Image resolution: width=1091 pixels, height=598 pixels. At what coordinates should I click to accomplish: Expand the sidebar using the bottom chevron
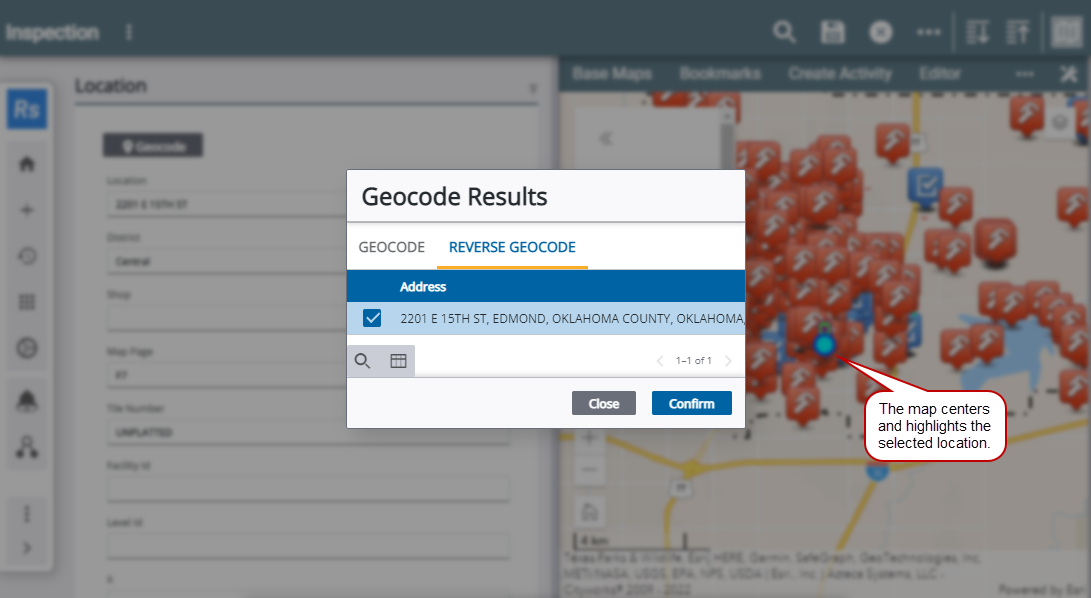[x=27, y=547]
